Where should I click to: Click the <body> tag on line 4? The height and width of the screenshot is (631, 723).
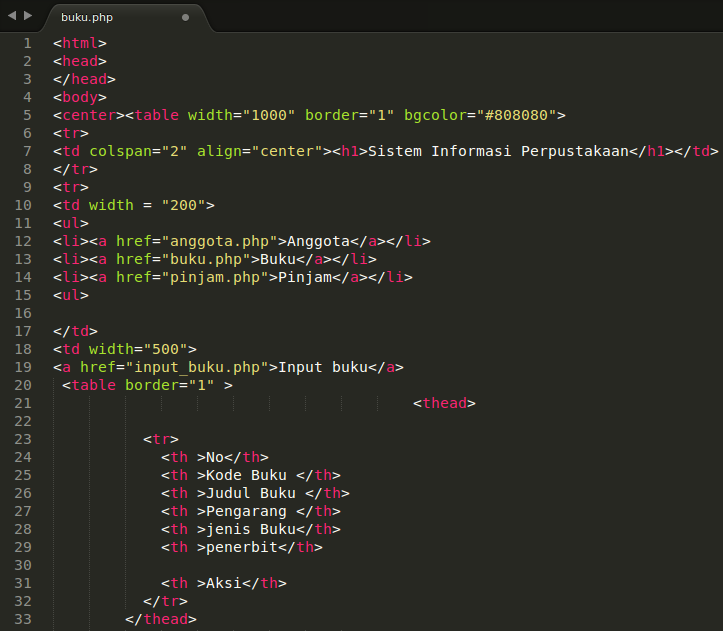pos(80,97)
